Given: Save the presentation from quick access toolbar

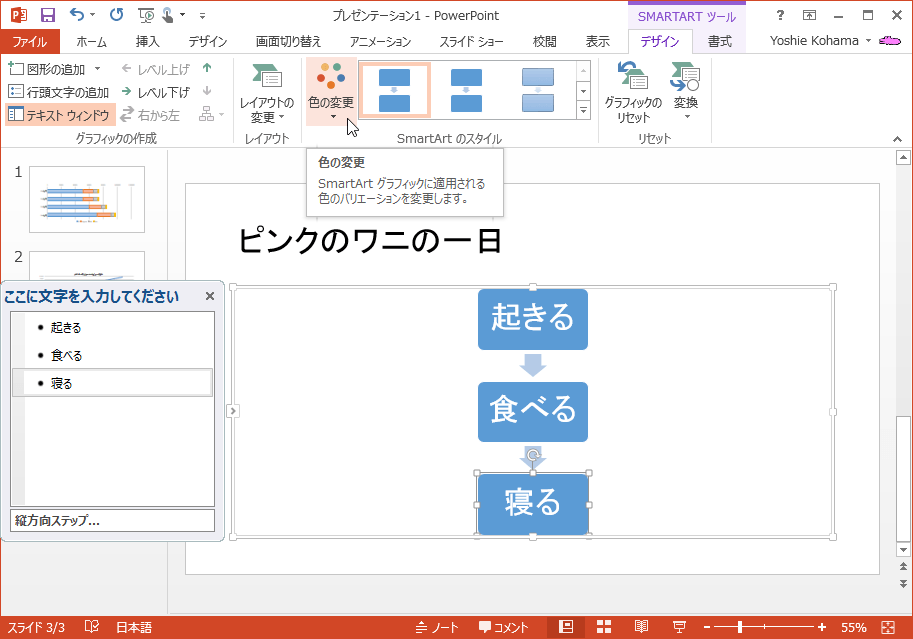Looking at the screenshot, I should (x=47, y=15).
